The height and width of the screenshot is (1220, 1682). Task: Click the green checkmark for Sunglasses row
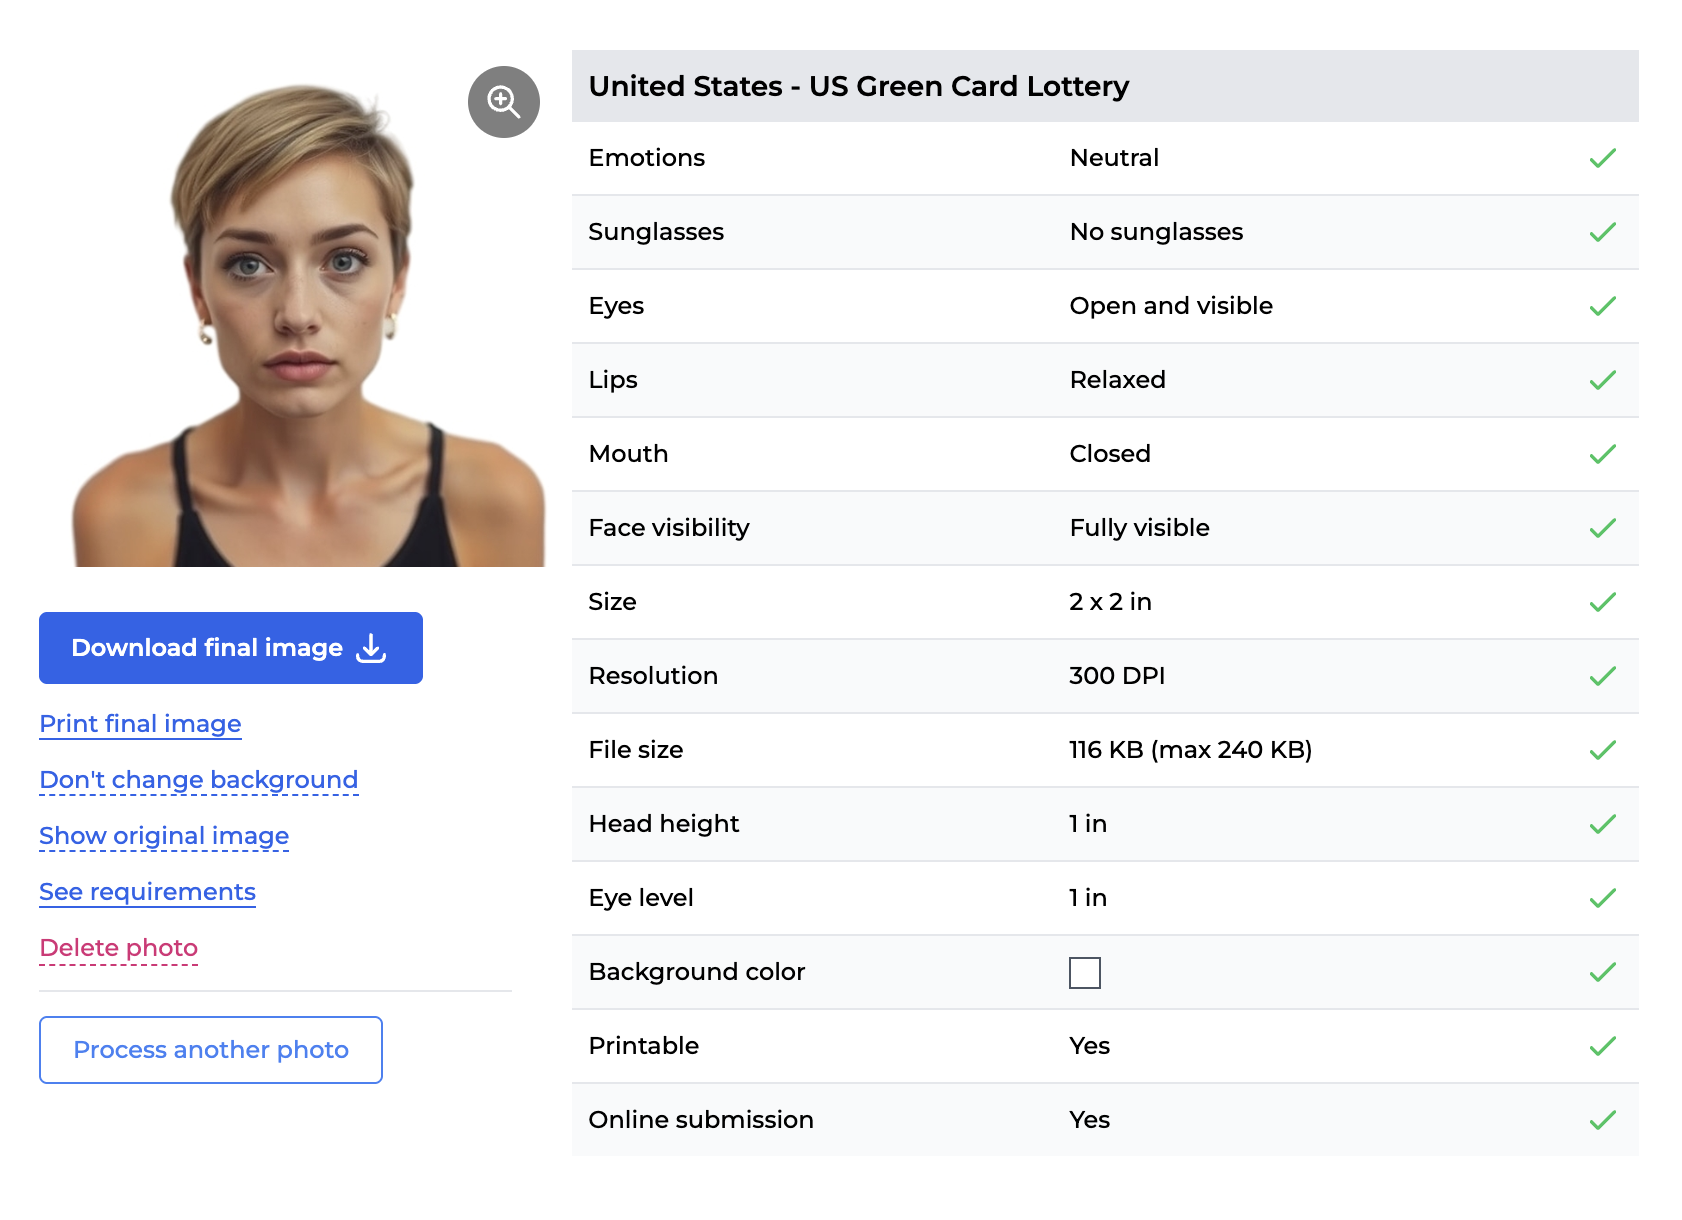(x=1602, y=232)
